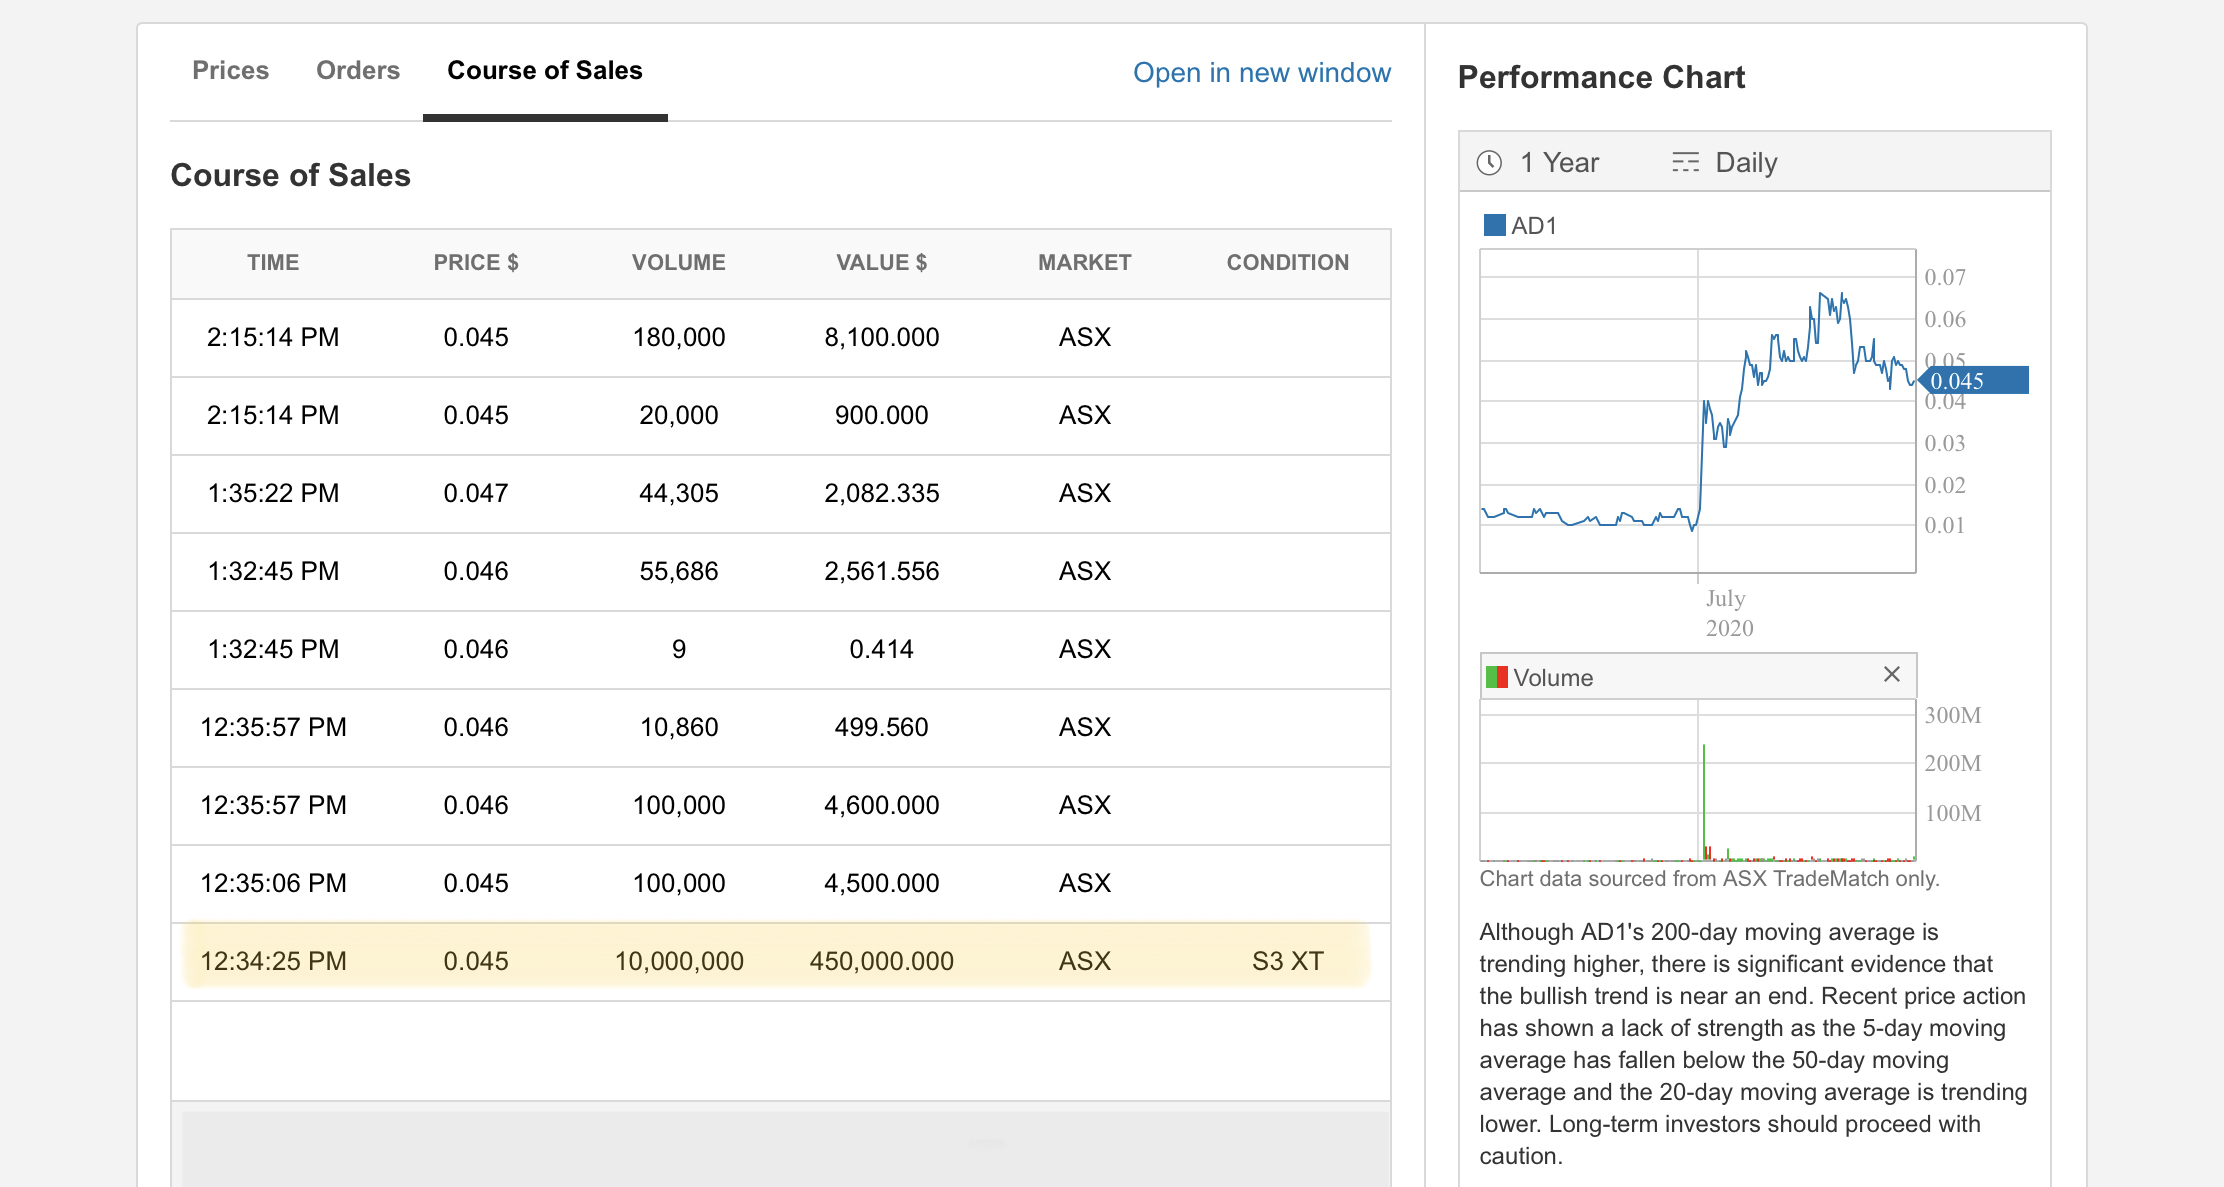
Task: Select volume 55,686 cell
Action: 679,571
